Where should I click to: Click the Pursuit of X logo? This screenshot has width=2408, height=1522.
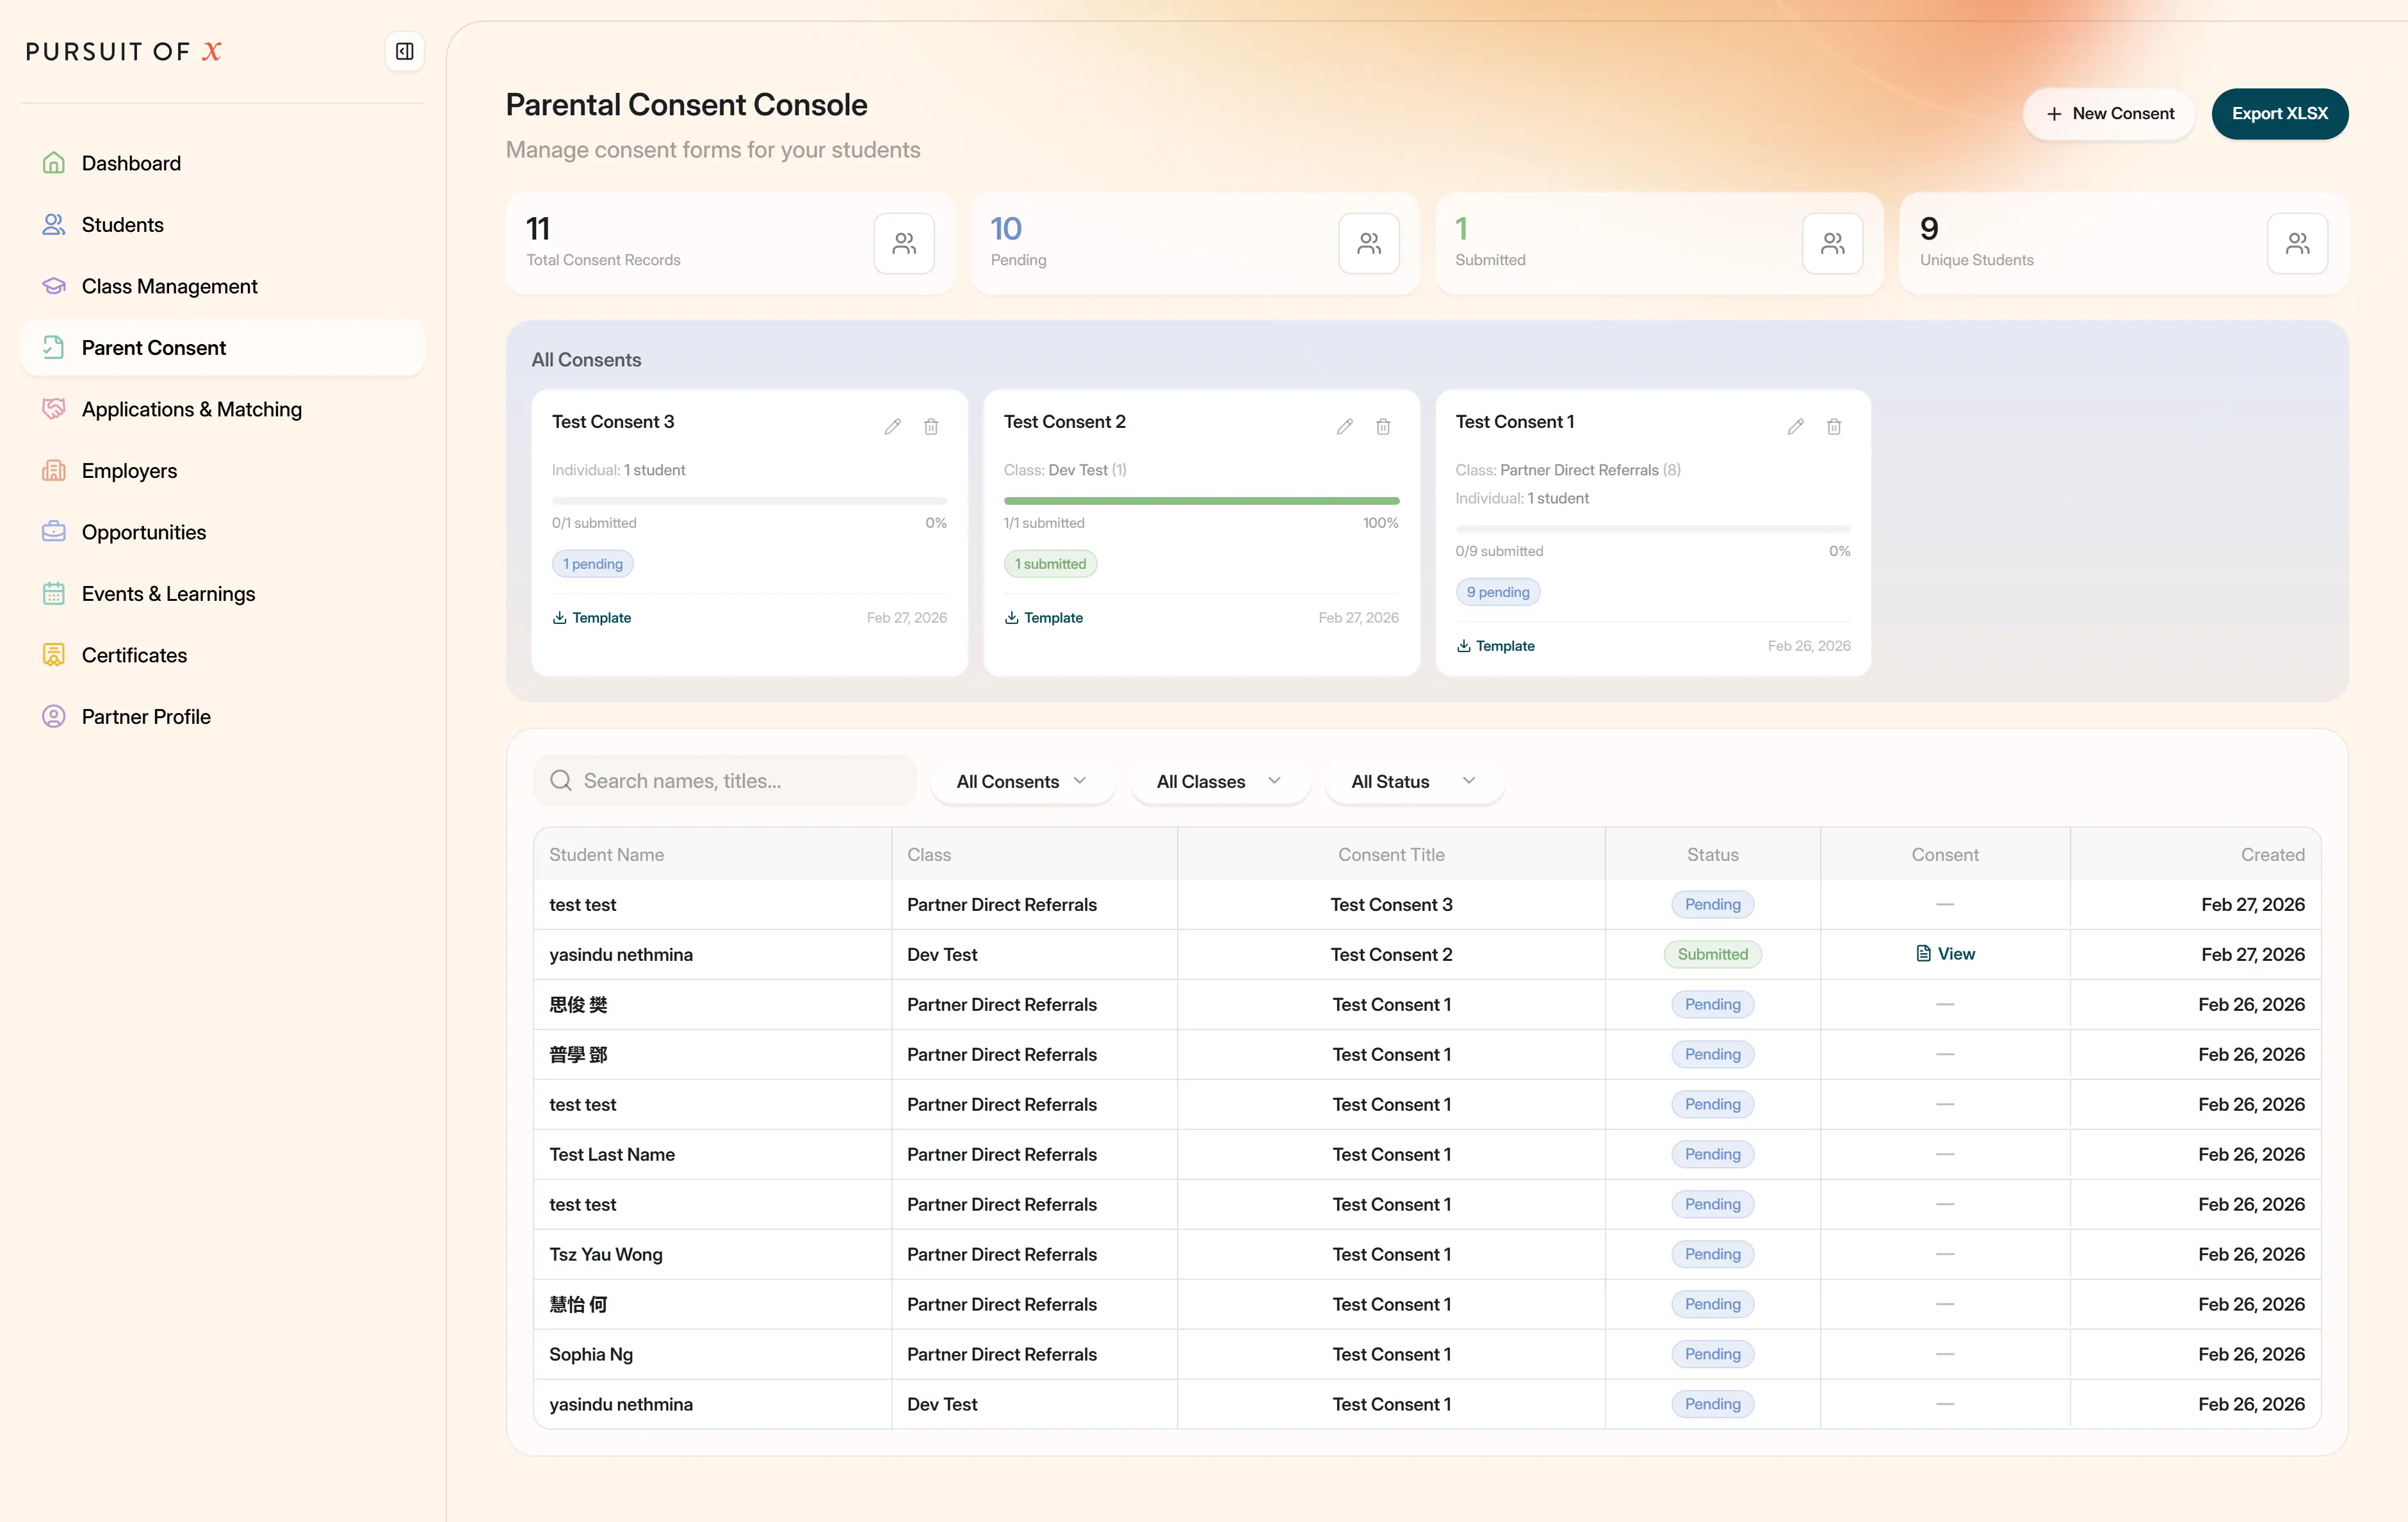[x=124, y=52]
